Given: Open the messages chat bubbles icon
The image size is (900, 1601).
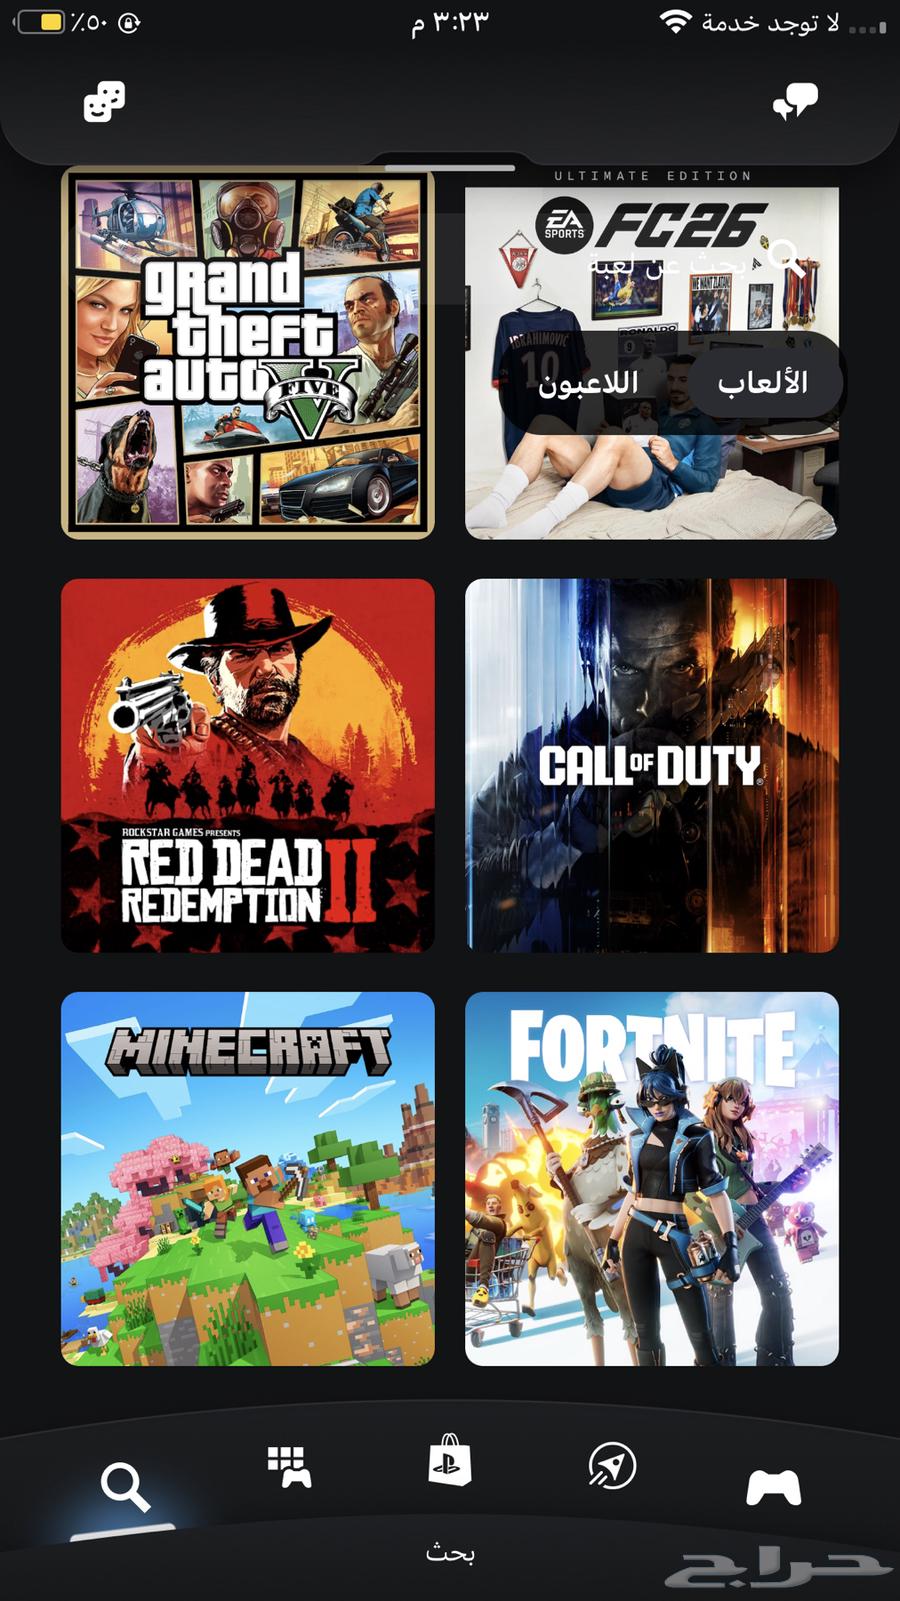Looking at the screenshot, I should click(795, 101).
